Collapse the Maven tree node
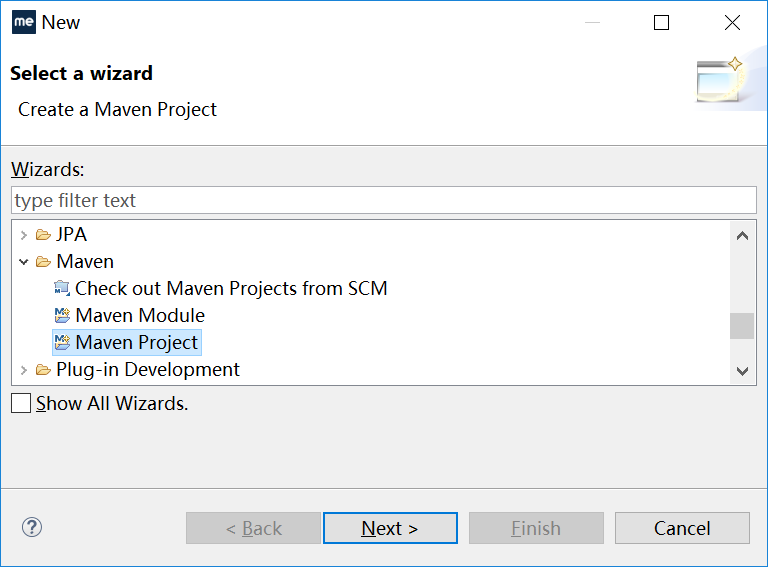The image size is (768, 567). (24, 262)
